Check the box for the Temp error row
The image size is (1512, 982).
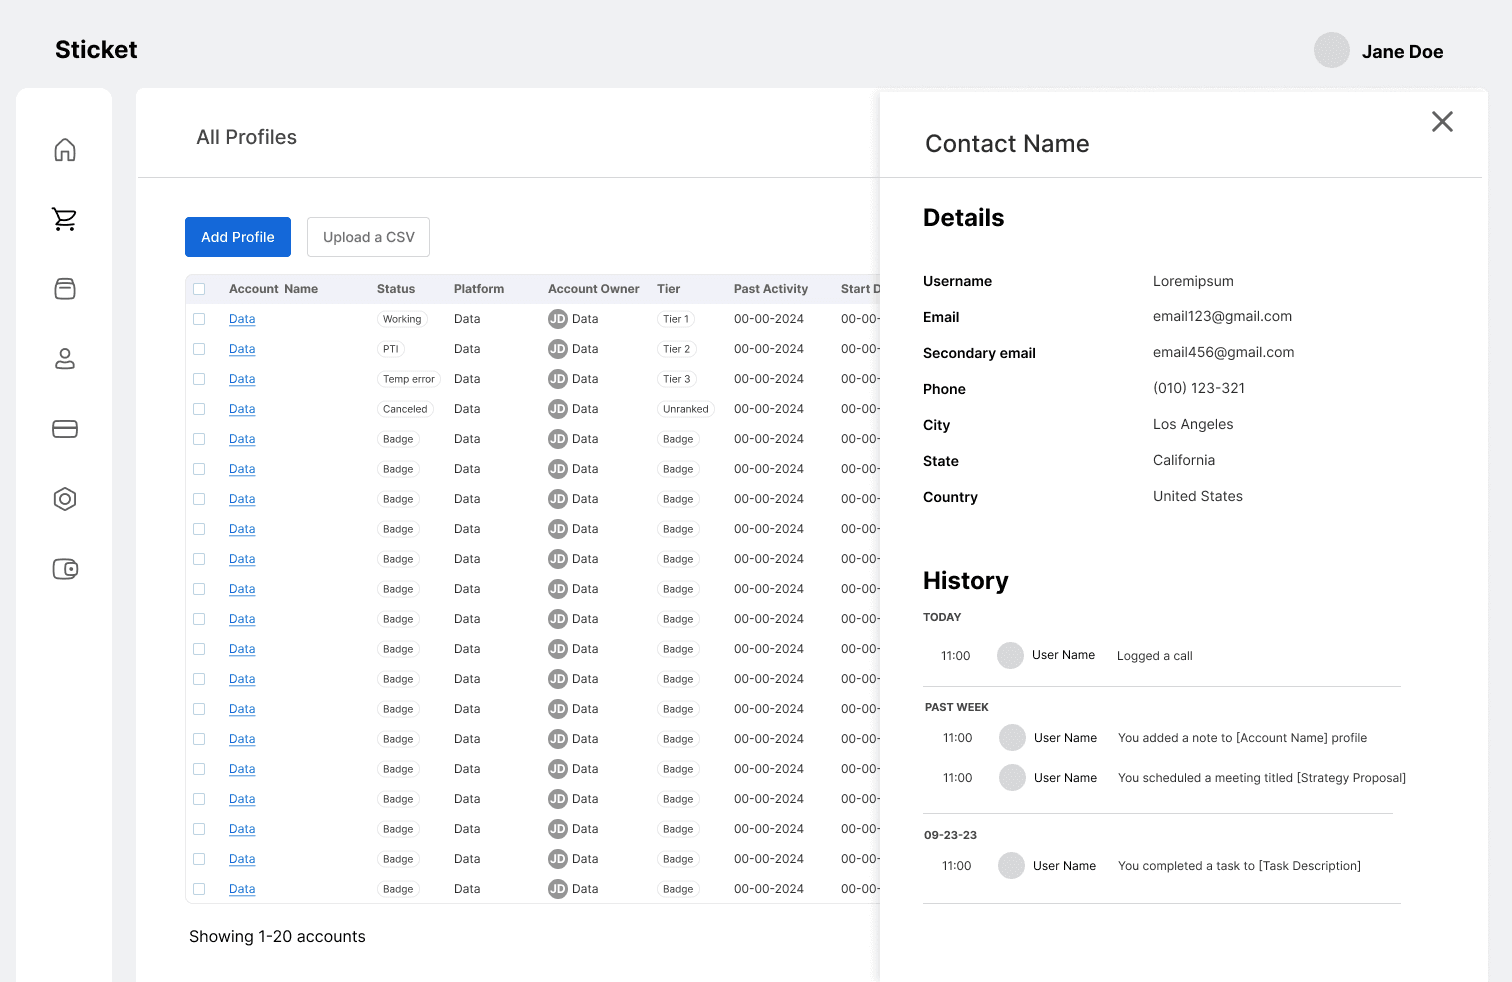pyautogui.click(x=199, y=379)
